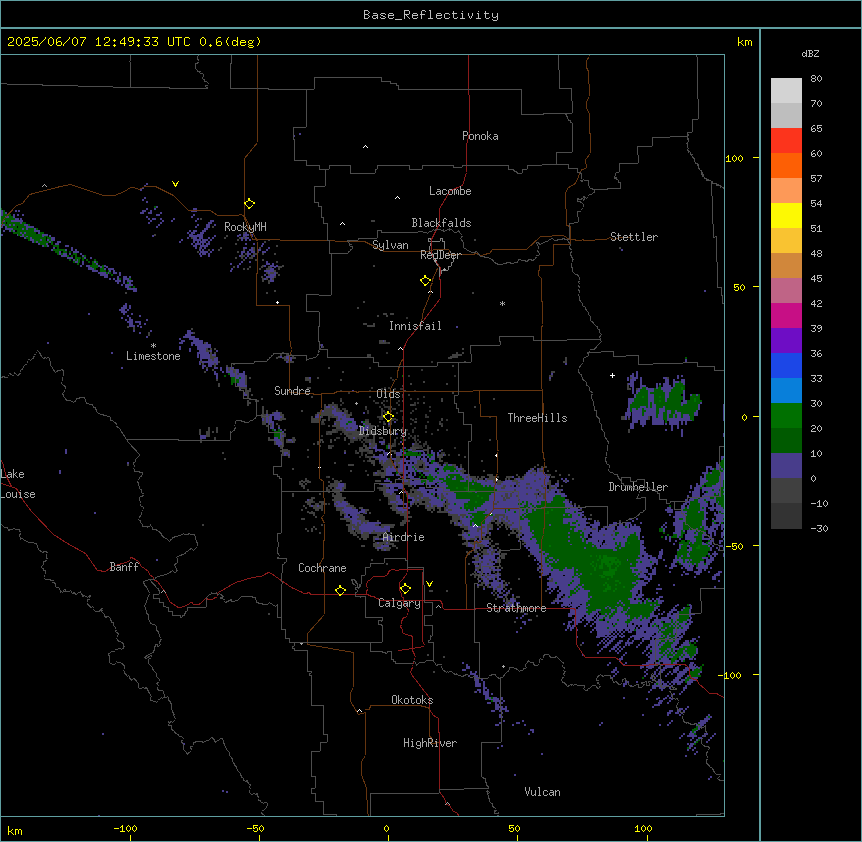Click the red 65 dBZ legend swatch
Viewport: 862px width, 842px height.
point(786,141)
